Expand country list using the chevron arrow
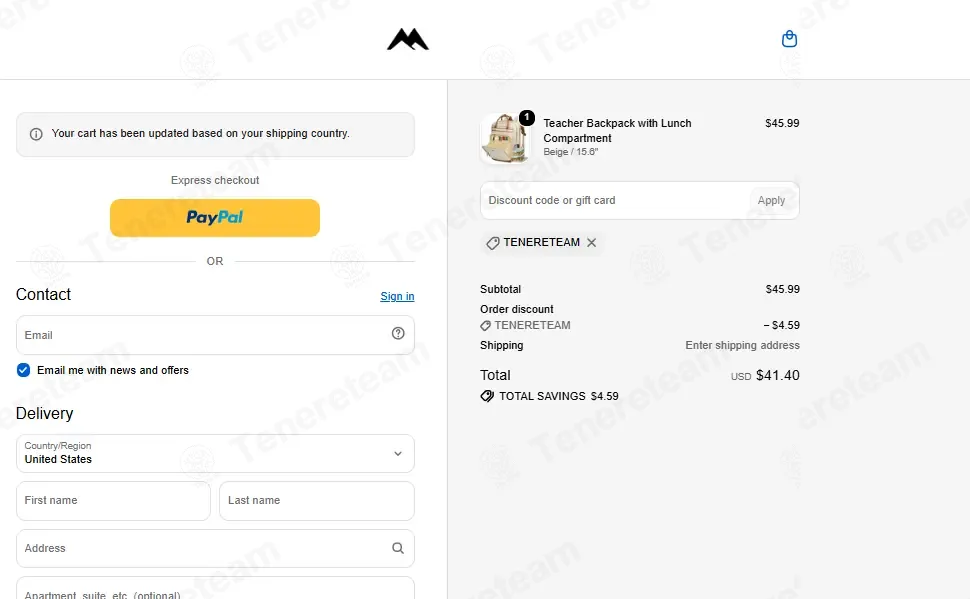The image size is (970, 599). tap(398, 454)
